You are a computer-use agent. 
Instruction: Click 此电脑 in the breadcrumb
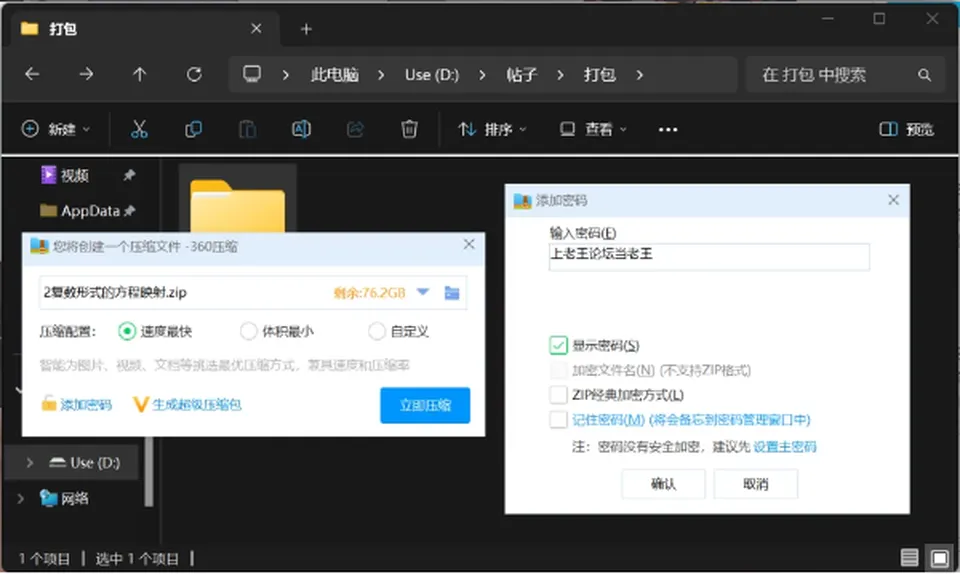334,75
